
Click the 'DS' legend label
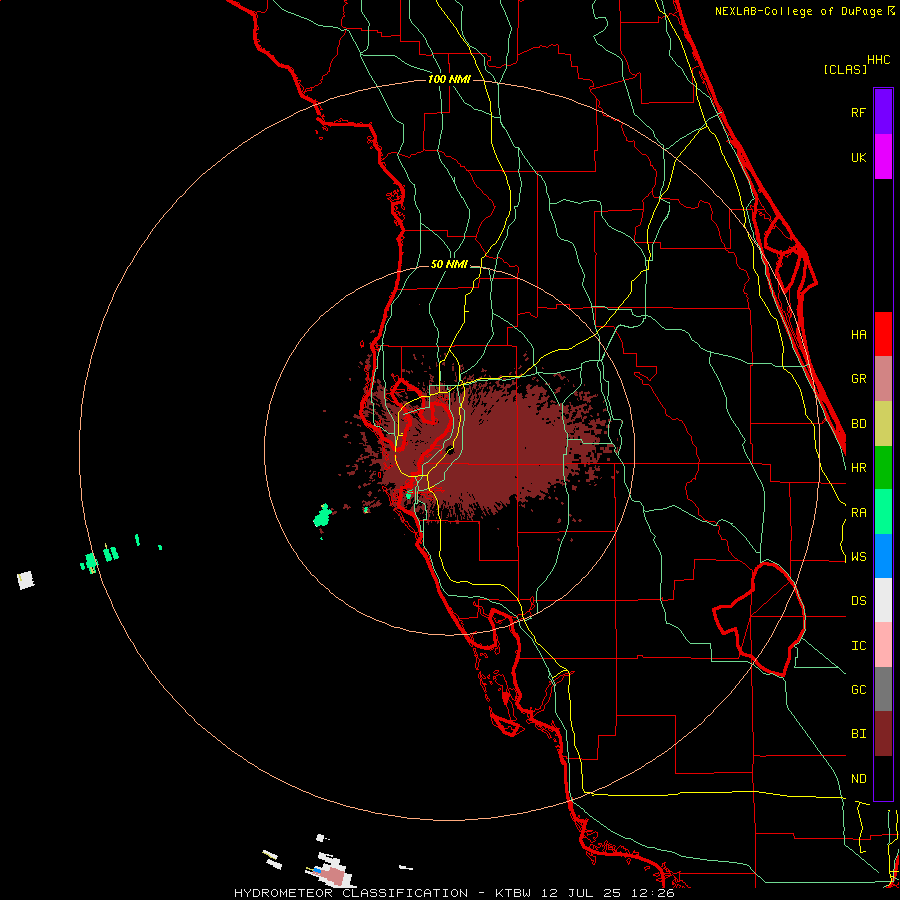tap(858, 601)
